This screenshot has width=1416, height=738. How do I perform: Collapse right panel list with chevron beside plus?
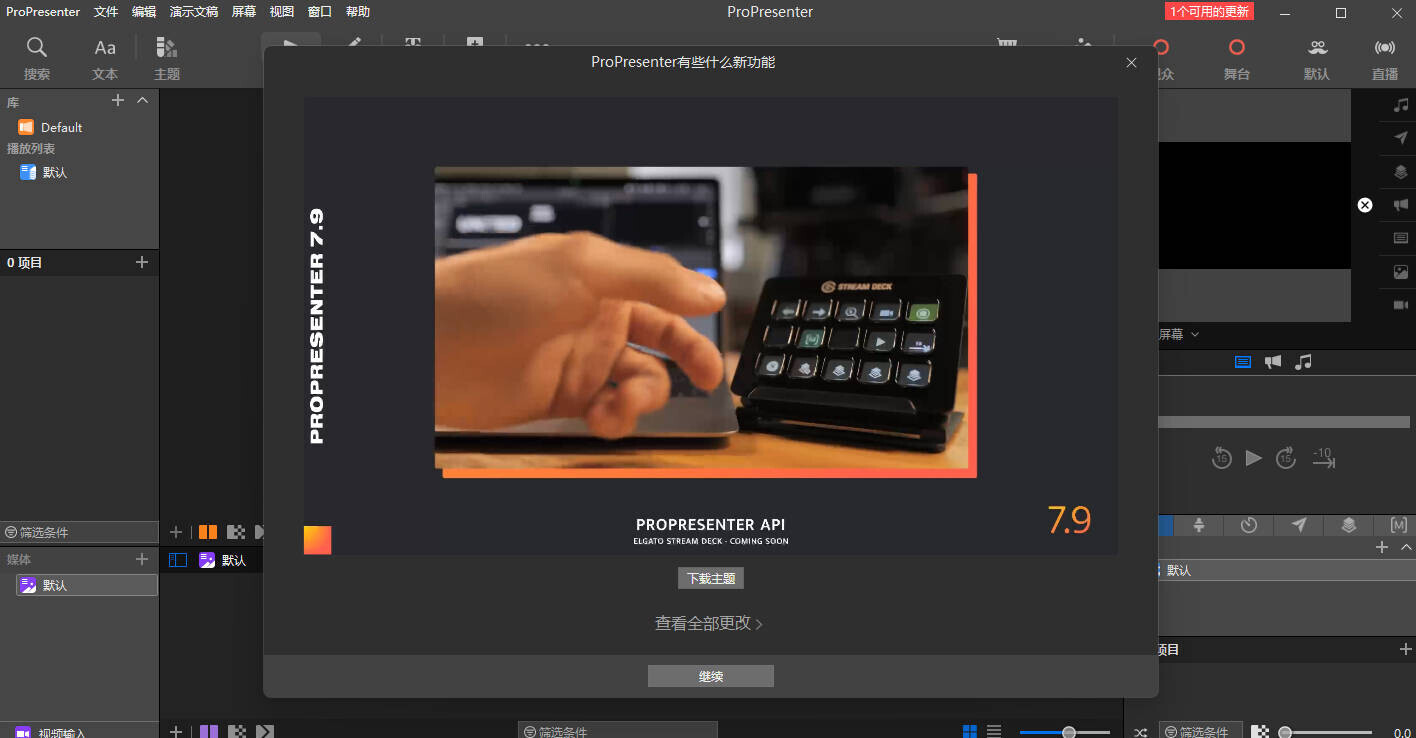click(1406, 547)
